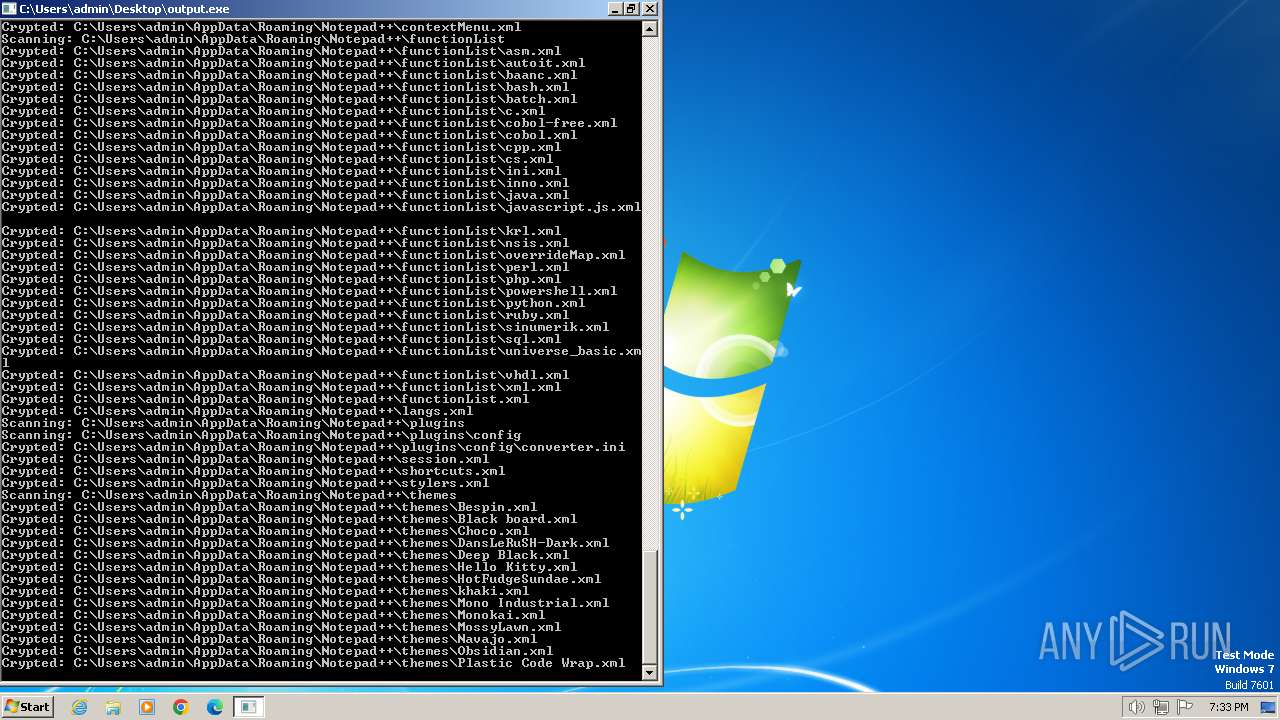Maximize the output.exe console window

click(631, 8)
